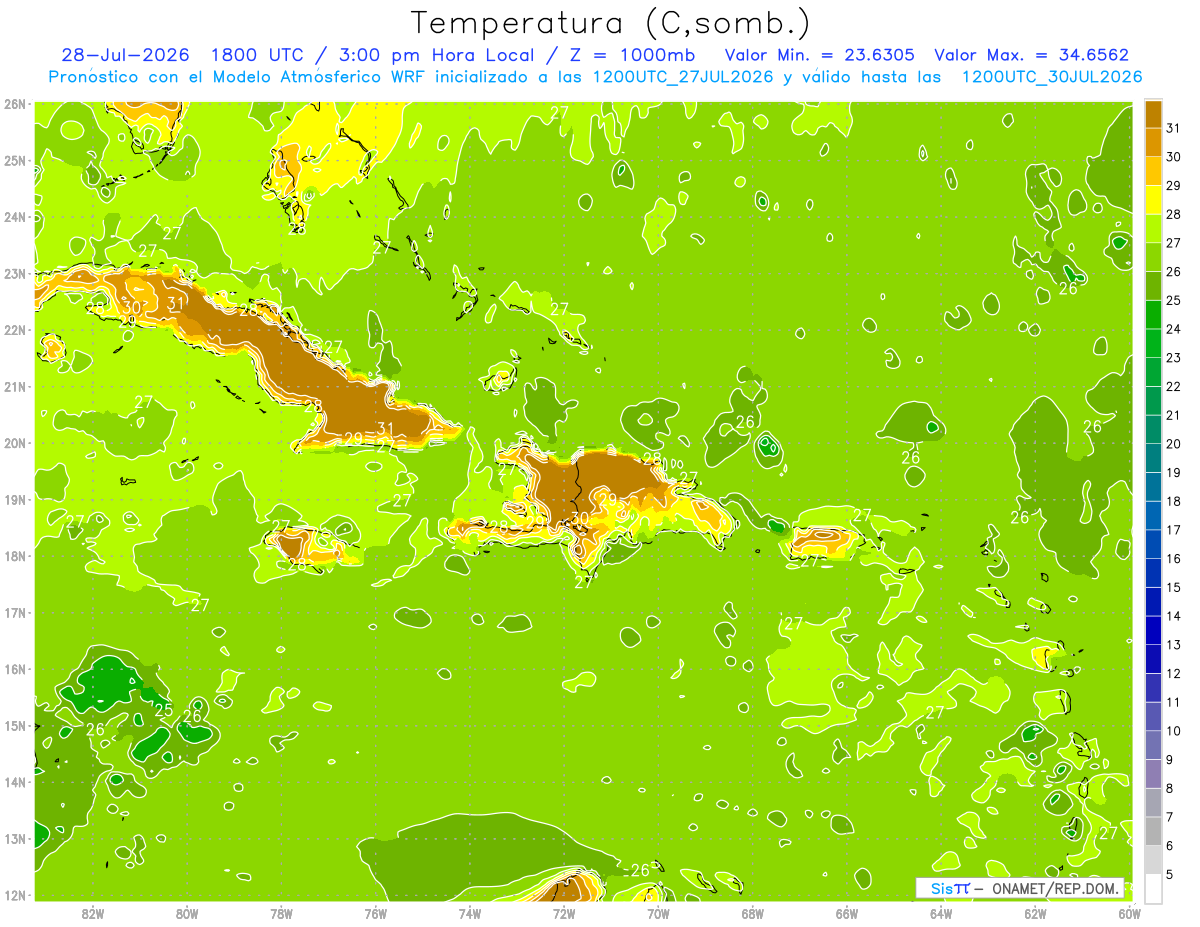Click colorbar label "17"
This screenshot has width=1200, height=927.
[1173, 530]
